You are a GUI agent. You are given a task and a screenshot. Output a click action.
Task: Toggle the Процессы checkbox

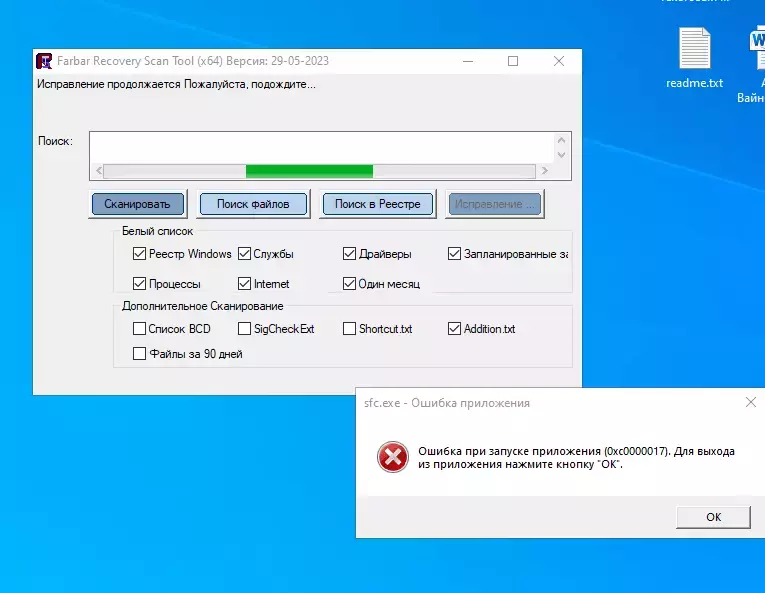140,284
